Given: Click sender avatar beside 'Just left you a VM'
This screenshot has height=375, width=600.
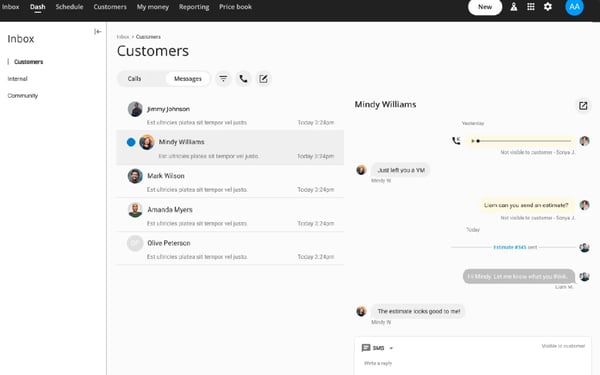Looking at the screenshot, I should click(361, 170).
